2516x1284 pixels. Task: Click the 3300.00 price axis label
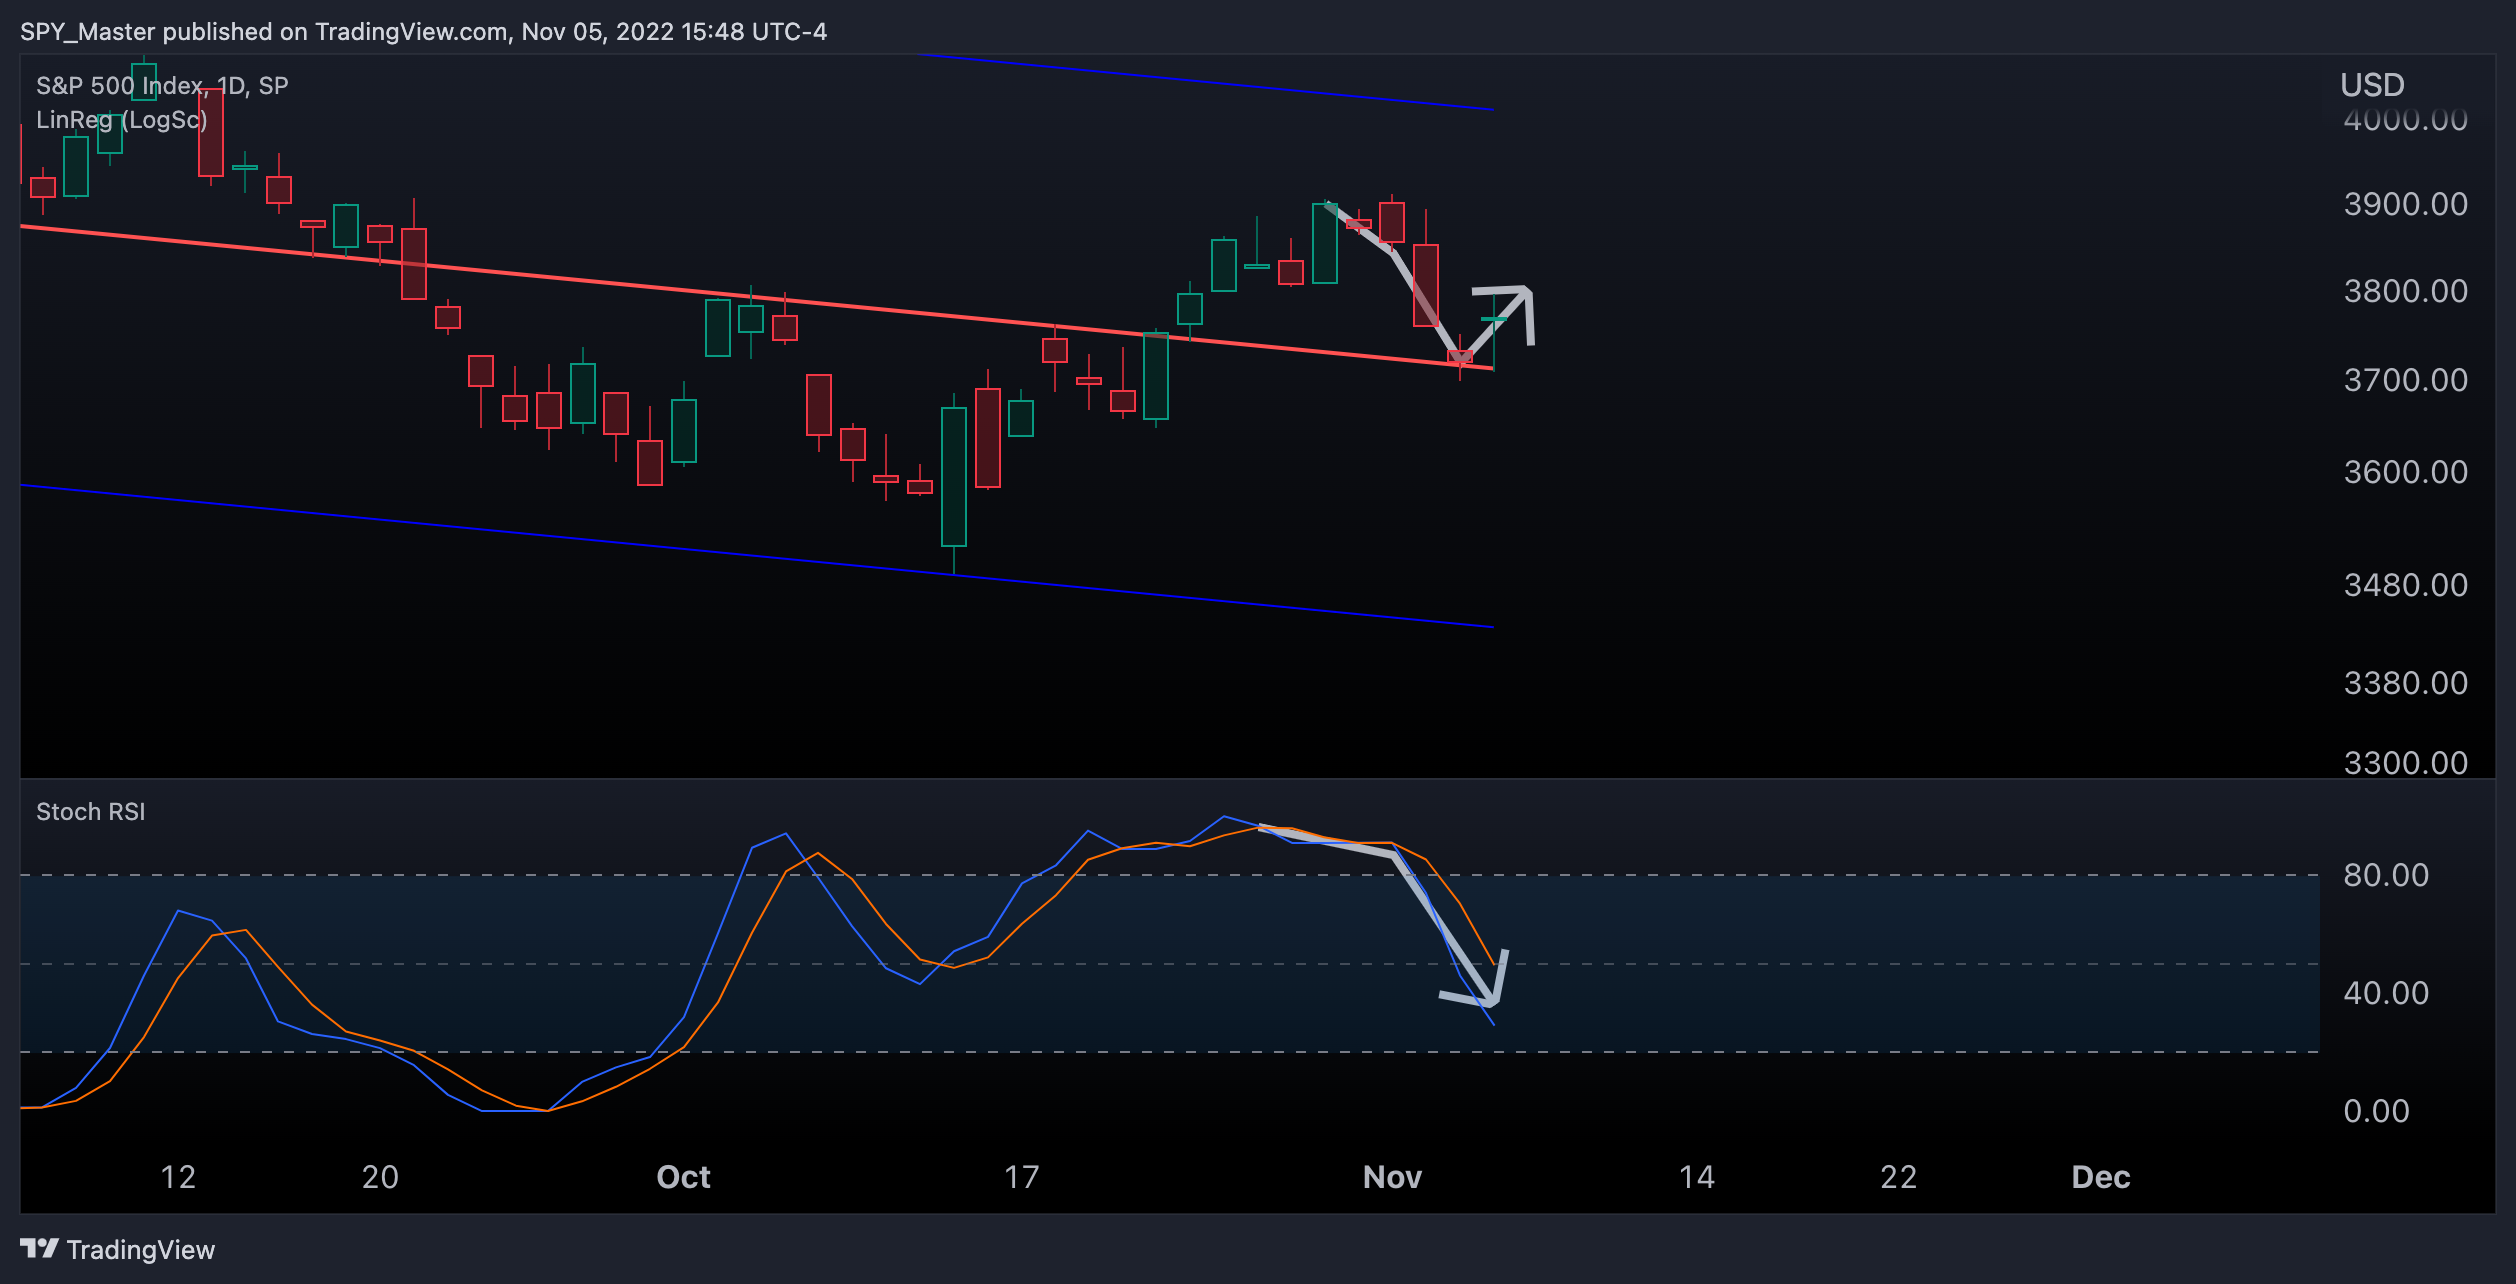click(2406, 763)
